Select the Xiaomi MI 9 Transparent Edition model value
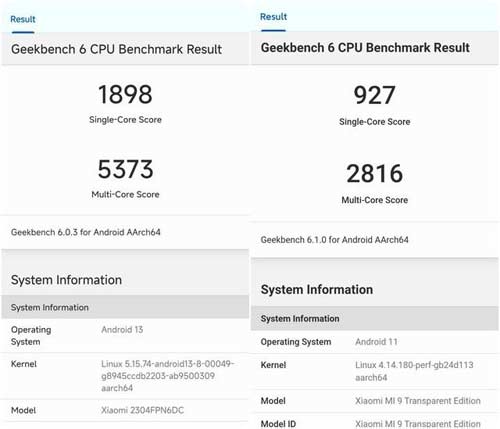 pos(418,401)
